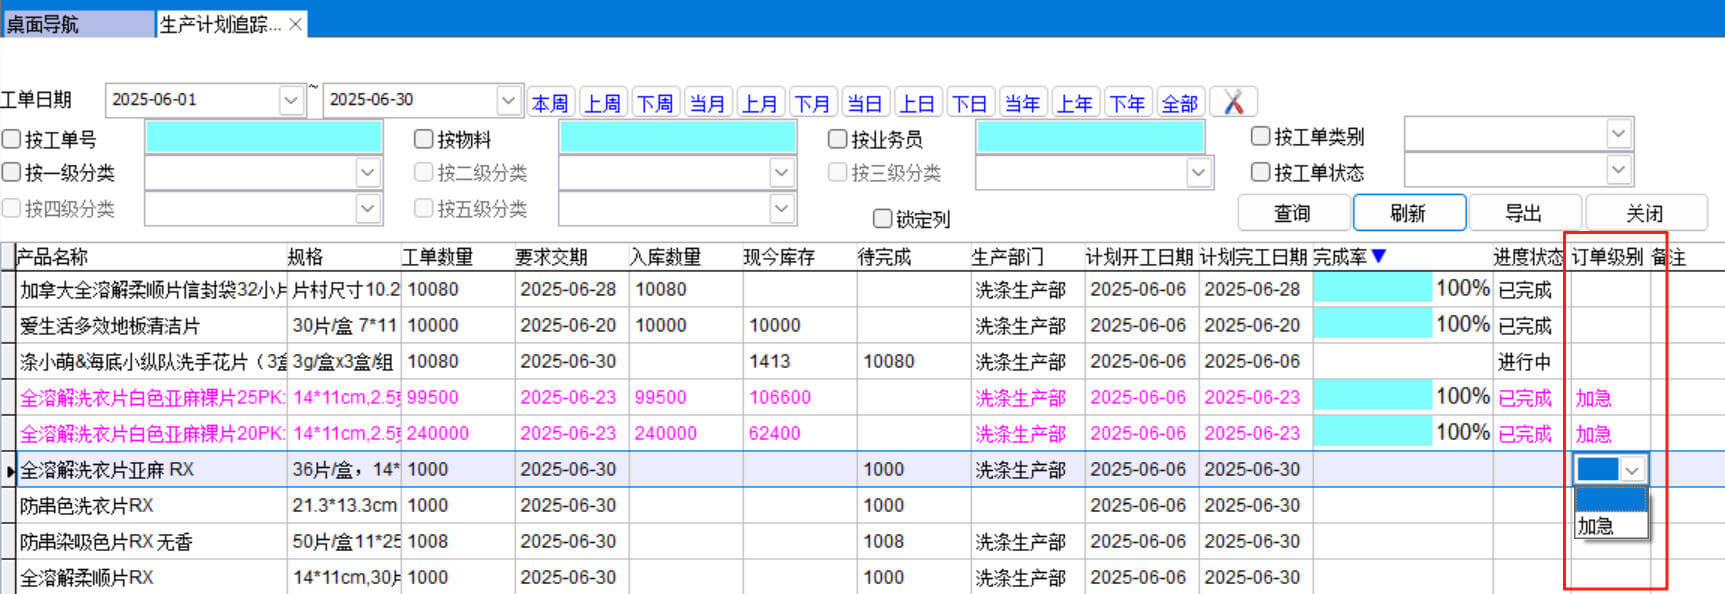Select 加急 from the order level list
The width and height of the screenshot is (1725, 594).
[x=1597, y=526]
